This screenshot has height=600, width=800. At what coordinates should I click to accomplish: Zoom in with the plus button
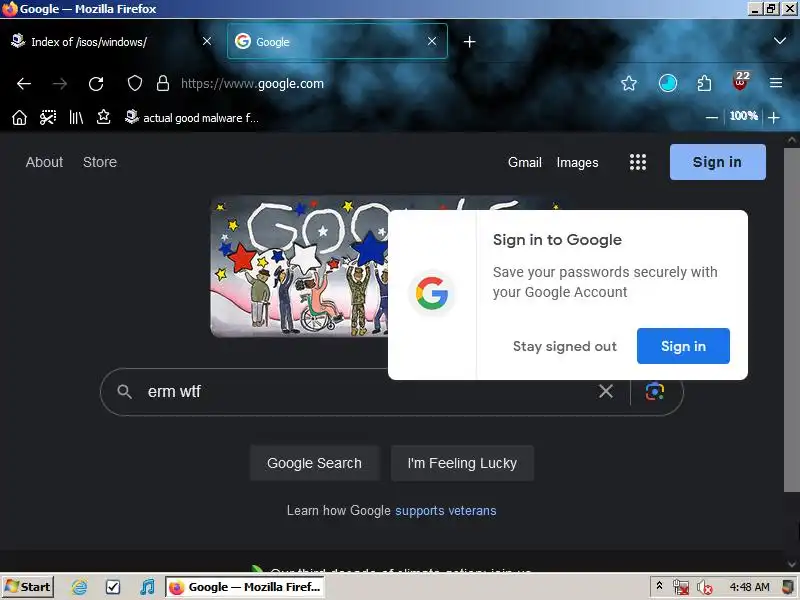click(x=774, y=117)
